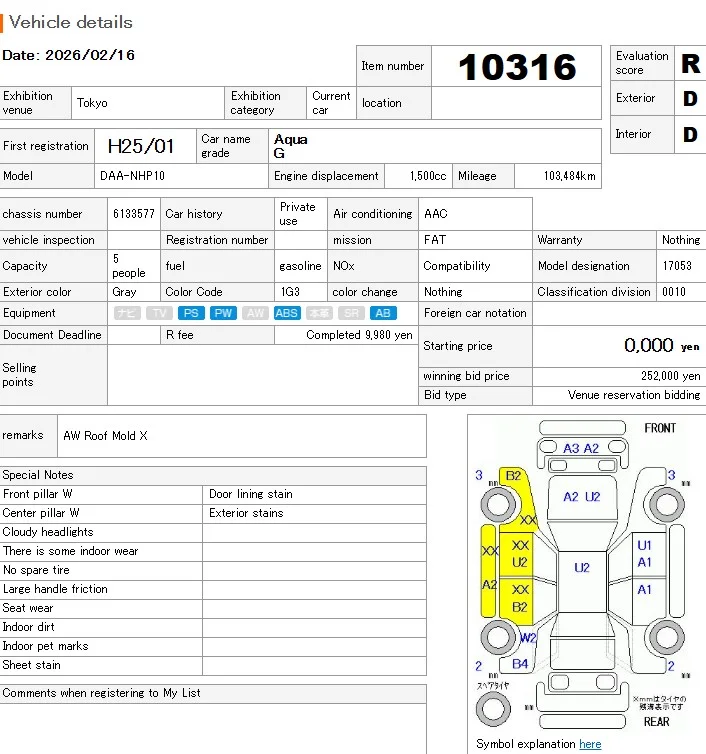Click the classification division 0010
The height and width of the screenshot is (754, 706).
coord(674,292)
